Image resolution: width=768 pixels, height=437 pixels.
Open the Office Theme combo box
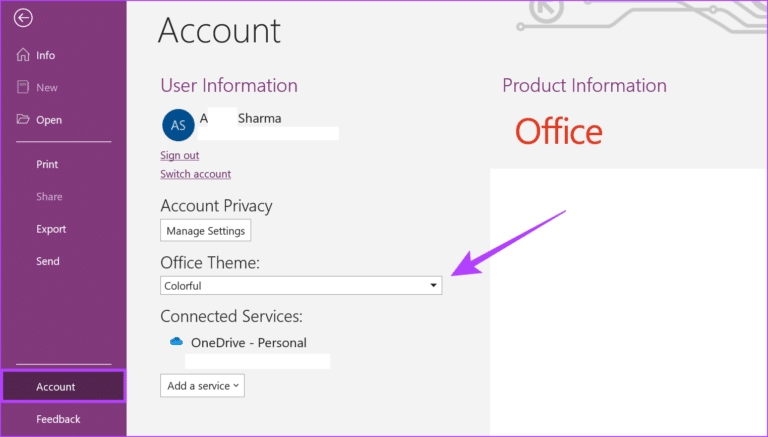301,286
